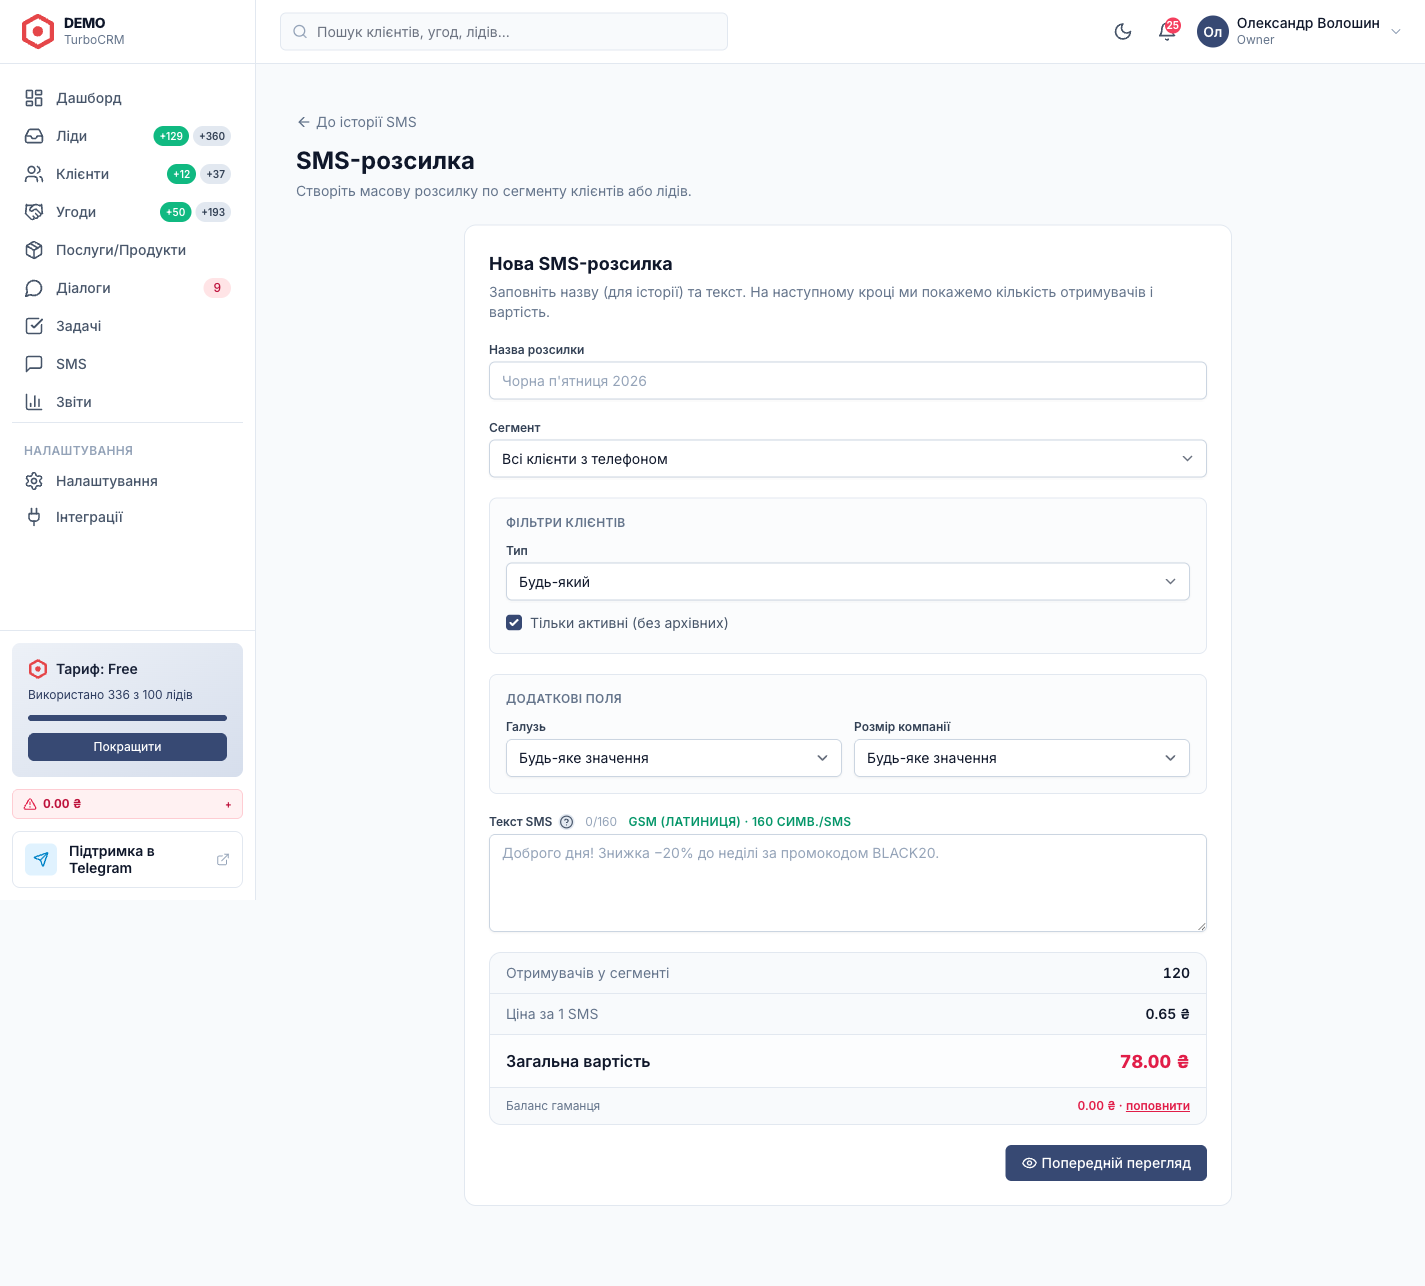Expand the Сегмент dropdown
Screen dimensions: 1425x1286
pyautogui.click(x=848, y=459)
